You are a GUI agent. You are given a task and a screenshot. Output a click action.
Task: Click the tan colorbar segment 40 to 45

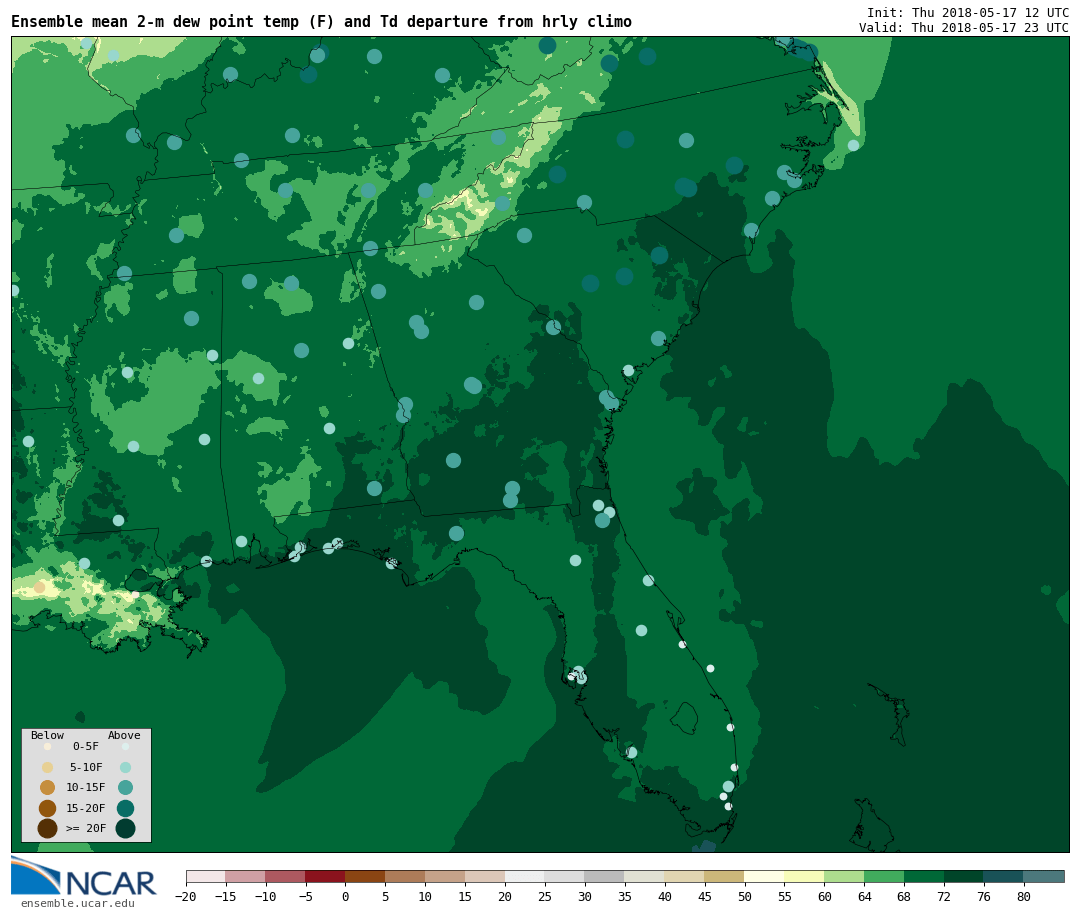tap(685, 876)
